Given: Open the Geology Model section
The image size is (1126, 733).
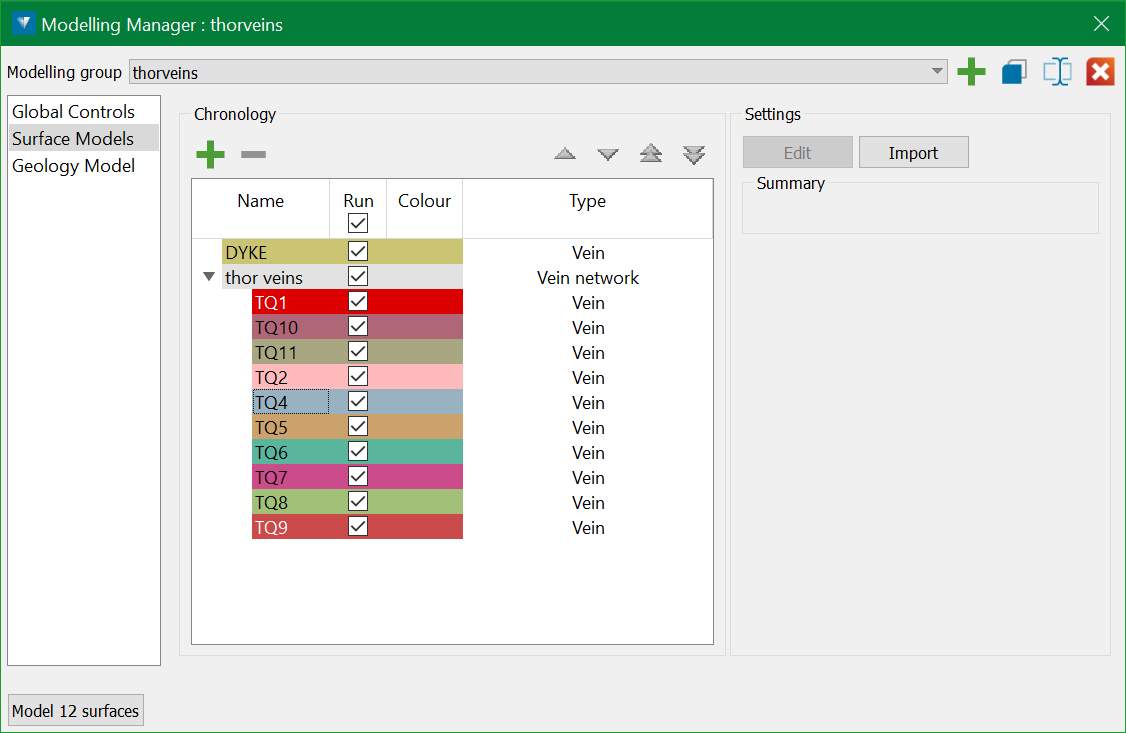Looking at the screenshot, I should (x=73, y=166).
